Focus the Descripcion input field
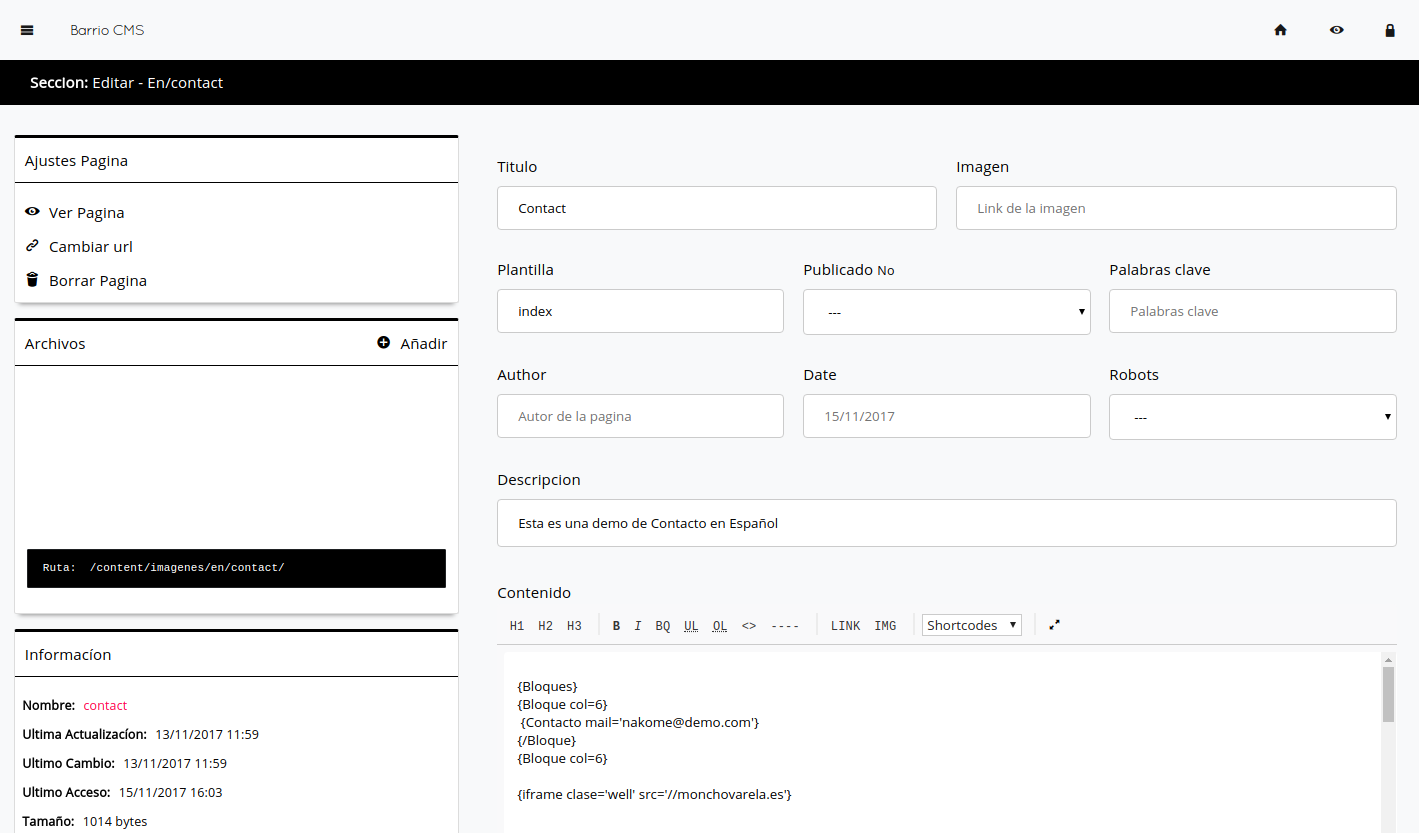The width and height of the screenshot is (1419, 833). (947, 523)
